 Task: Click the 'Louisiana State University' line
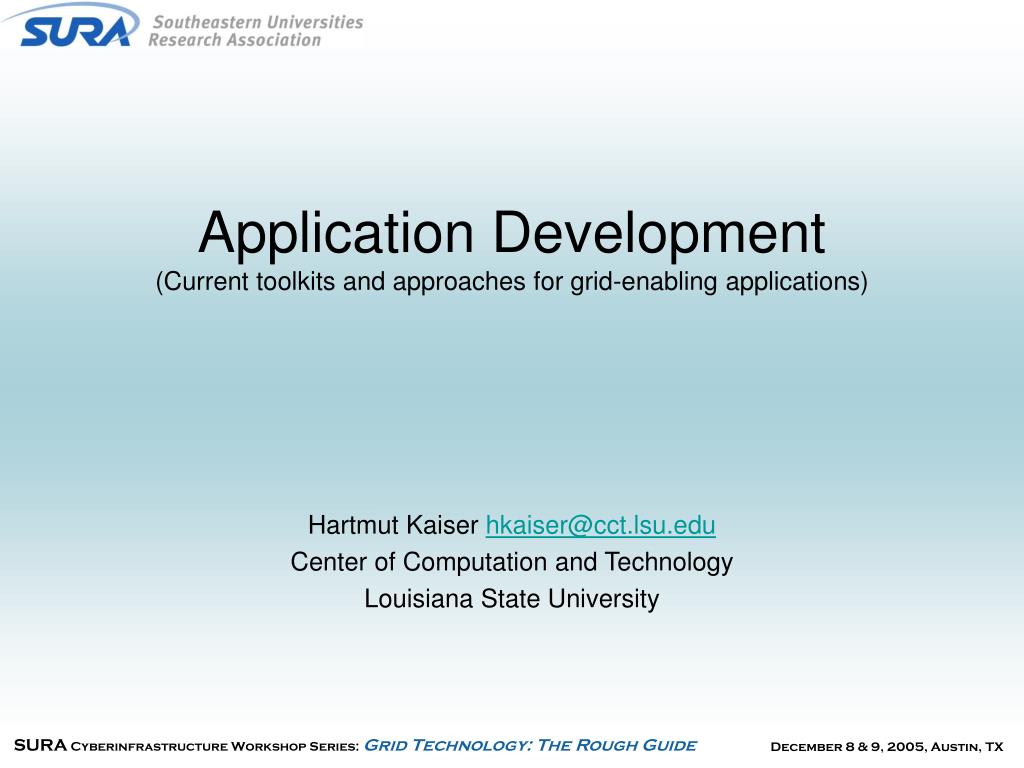(x=512, y=599)
